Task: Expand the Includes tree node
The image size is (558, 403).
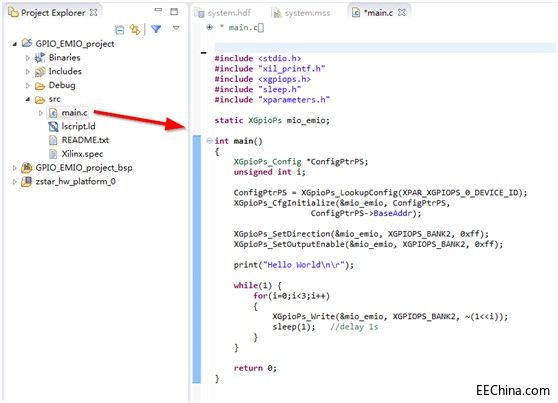Action: [28, 72]
